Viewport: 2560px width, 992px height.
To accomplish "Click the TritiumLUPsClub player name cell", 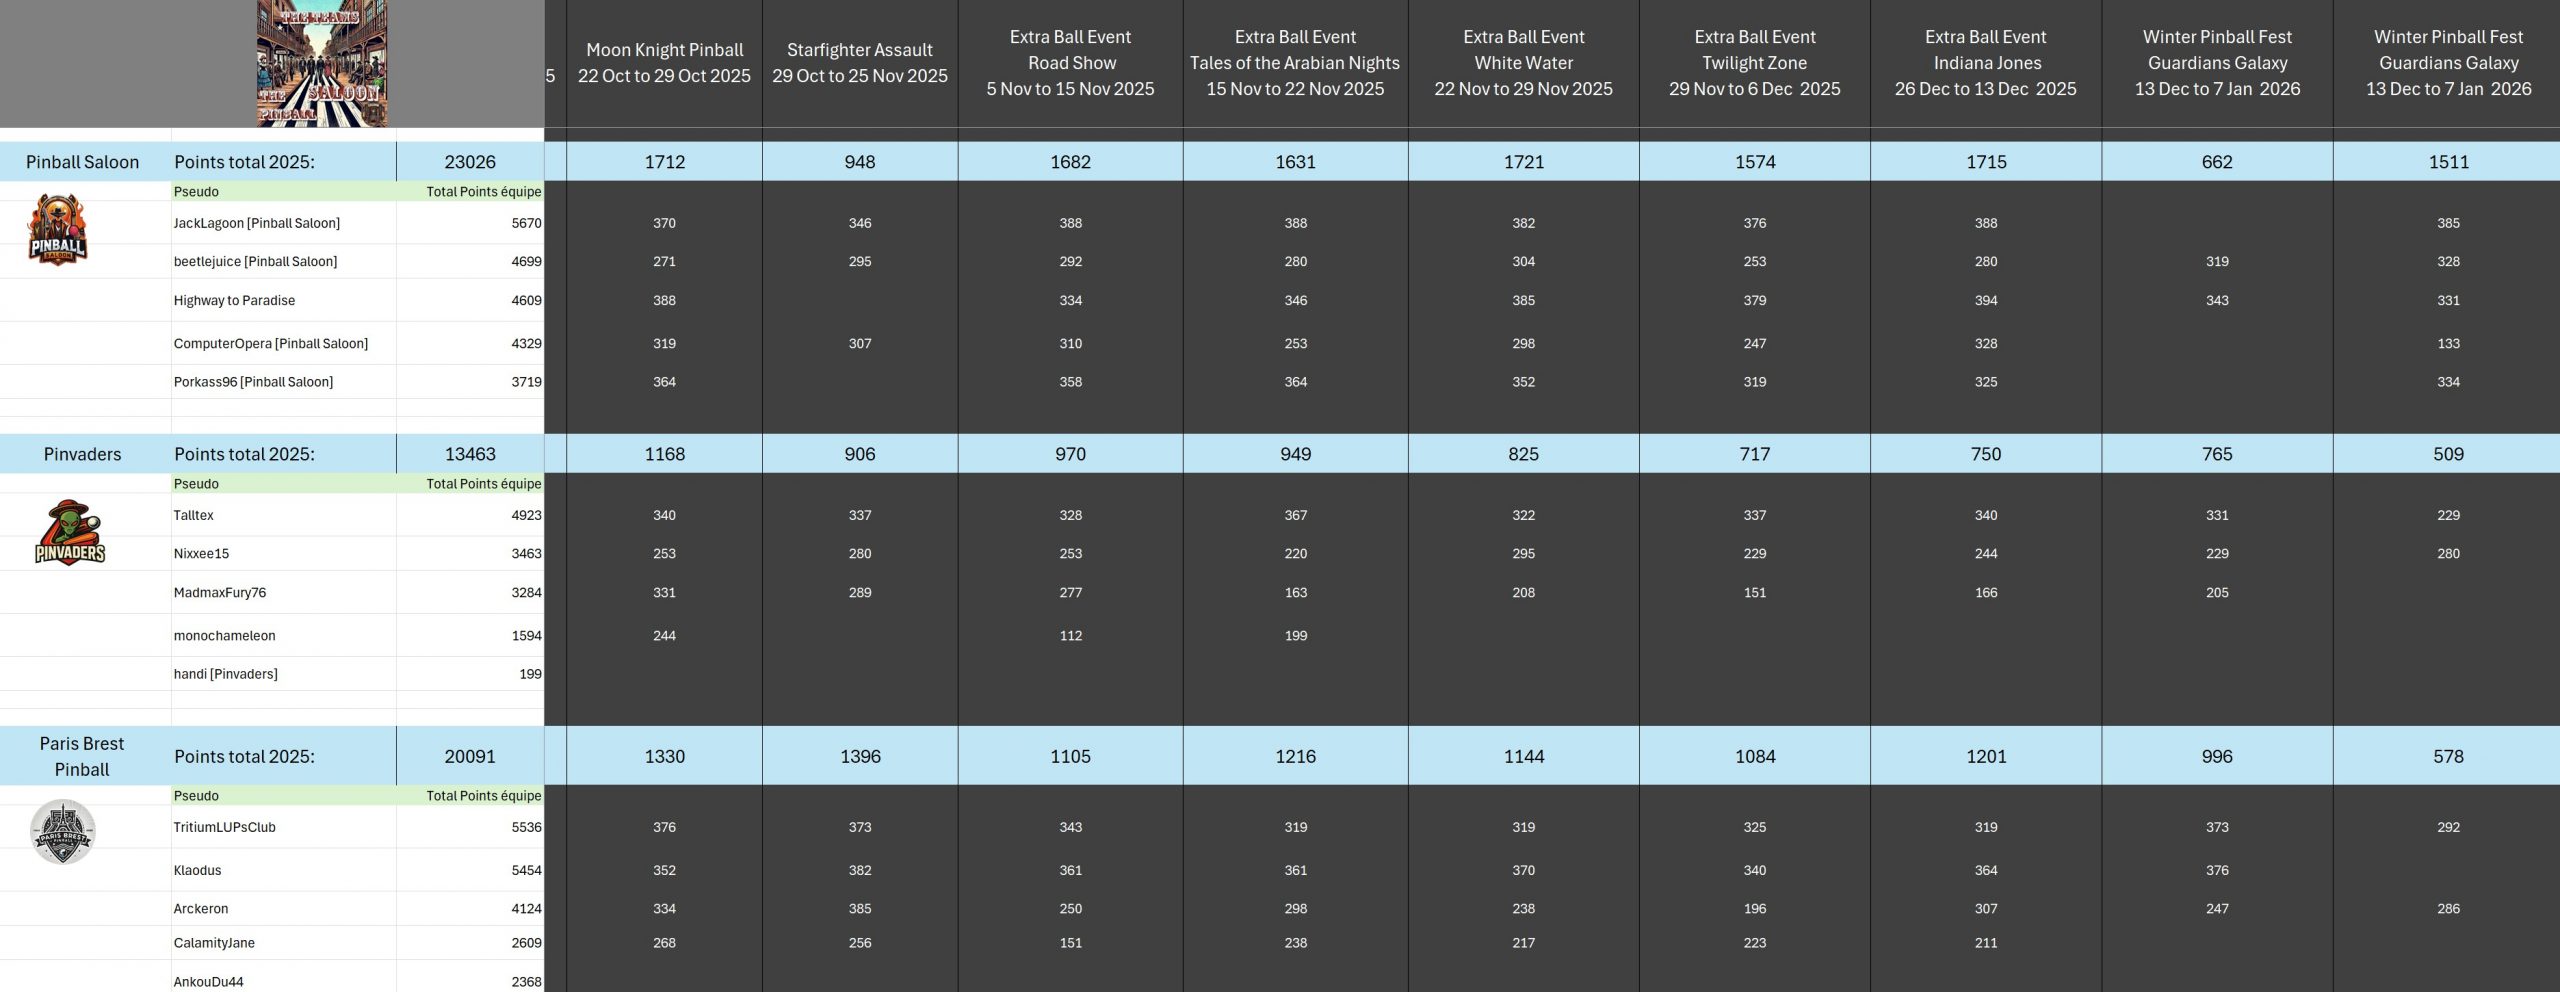I will 225,827.
